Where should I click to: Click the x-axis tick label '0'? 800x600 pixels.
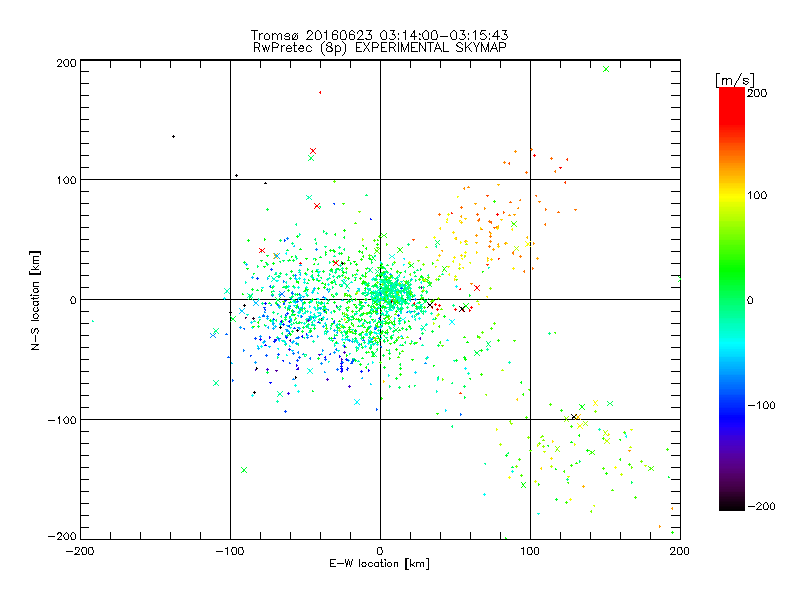pyautogui.click(x=380, y=551)
